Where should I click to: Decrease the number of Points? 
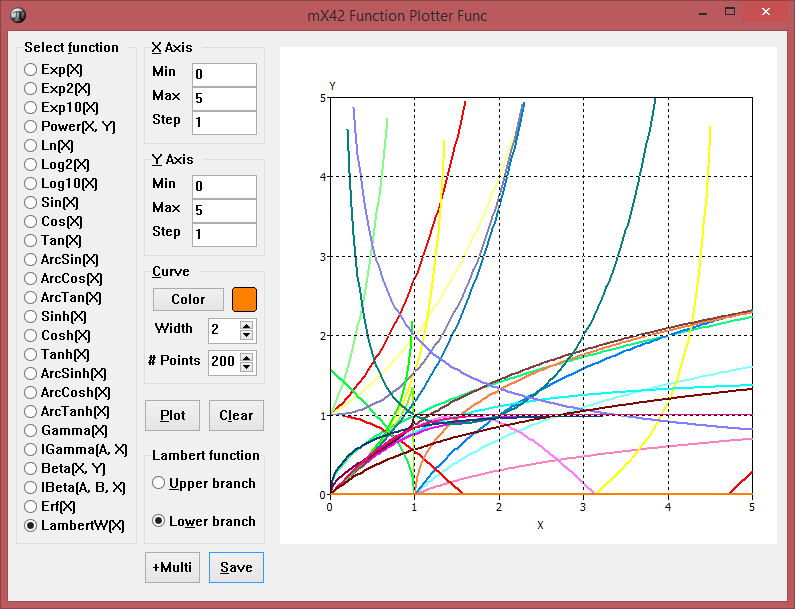247,366
